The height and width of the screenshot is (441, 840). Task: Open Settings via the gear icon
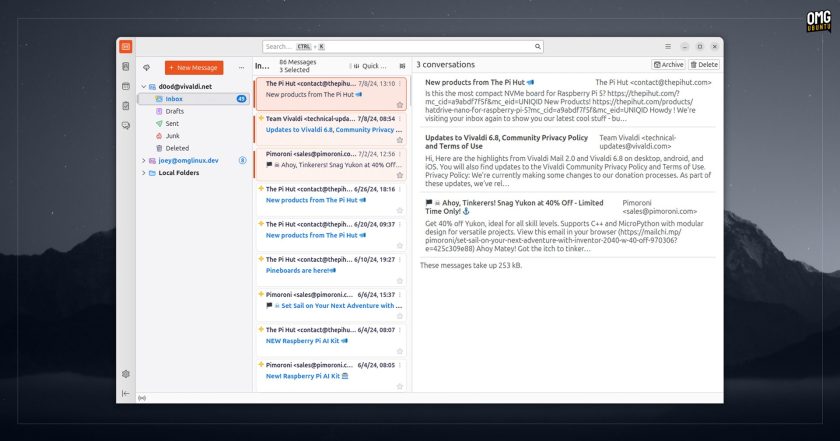click(125, 374)
